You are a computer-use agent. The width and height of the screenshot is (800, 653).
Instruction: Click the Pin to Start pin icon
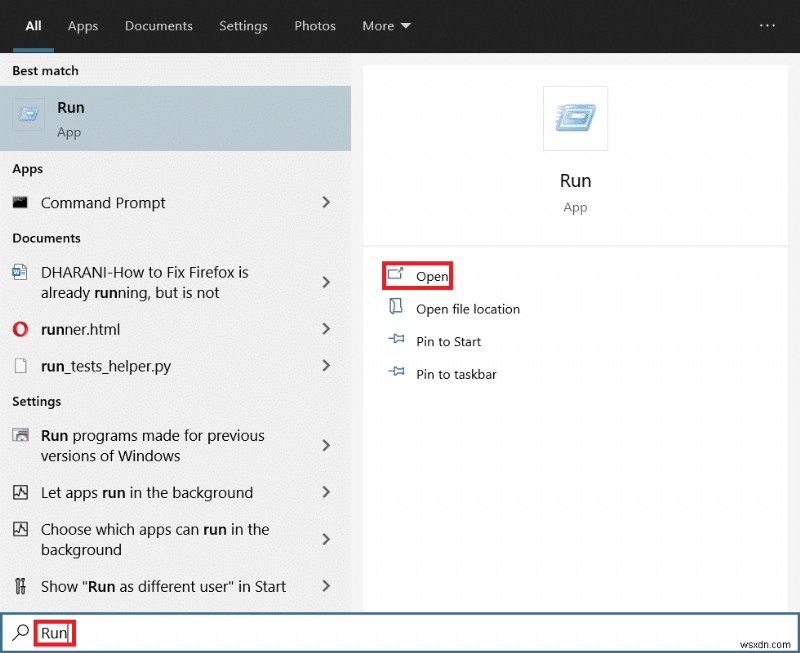click(396, 341)
